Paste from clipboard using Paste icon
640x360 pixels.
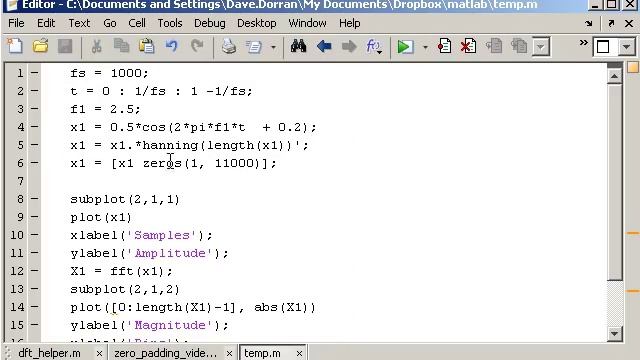[147, 46]
